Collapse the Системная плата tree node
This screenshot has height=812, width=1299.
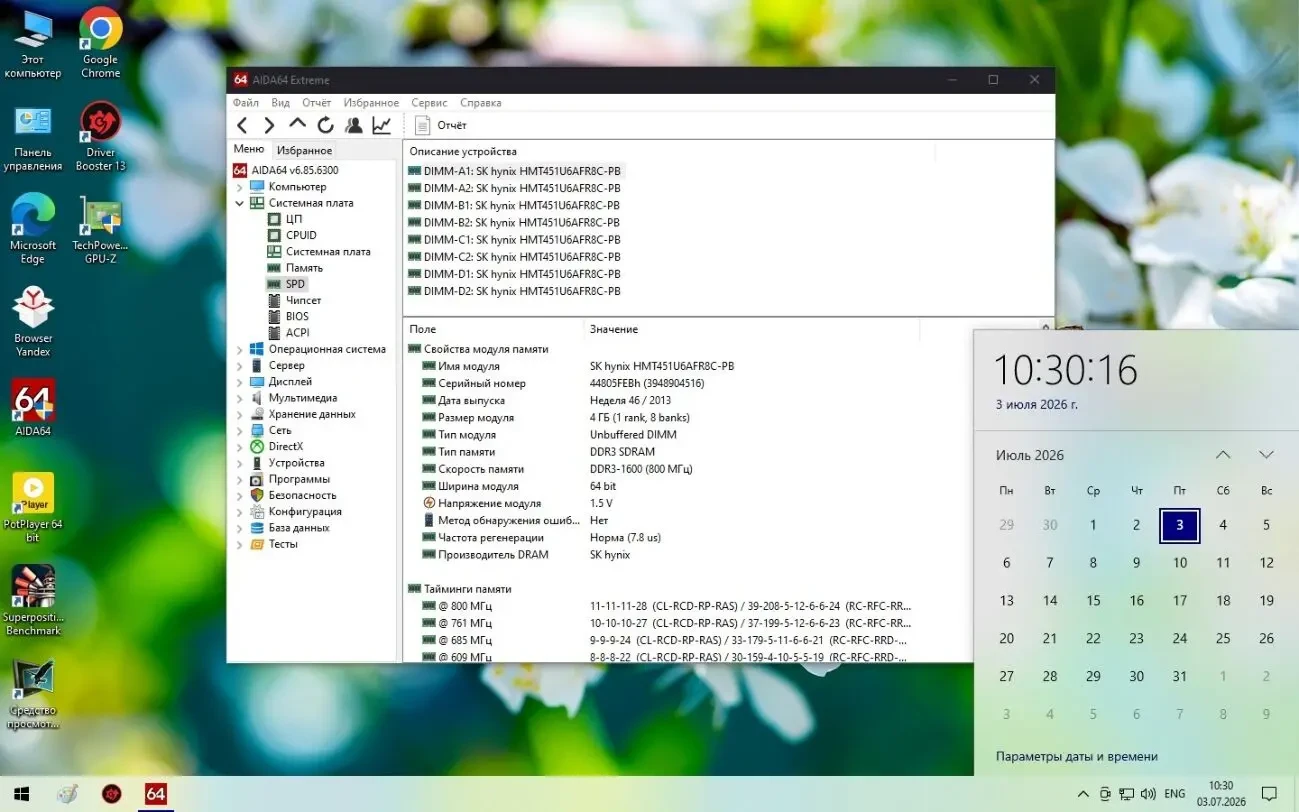[x=240, y=203]
